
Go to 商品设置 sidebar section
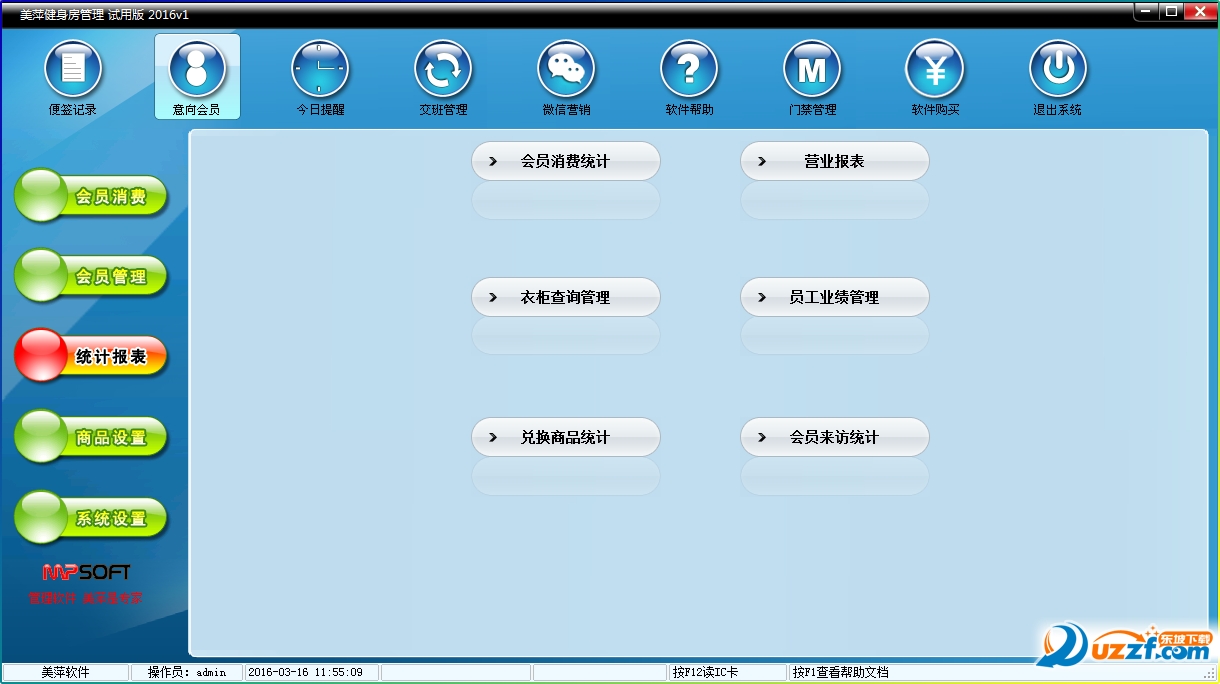coord(91,437)
